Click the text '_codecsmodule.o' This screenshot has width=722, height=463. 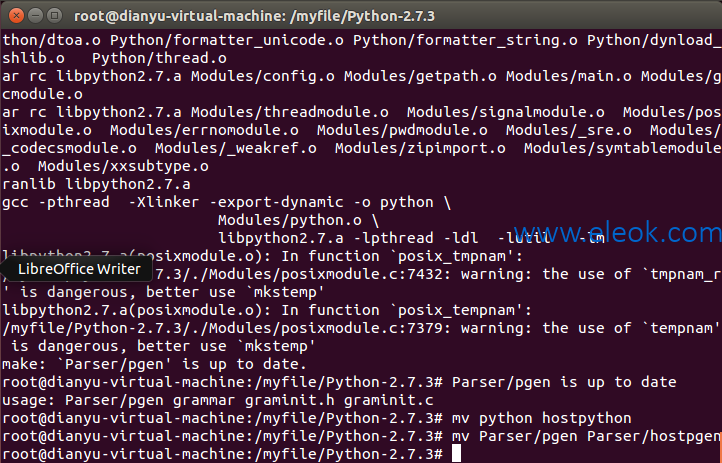[x=70, y=148]
